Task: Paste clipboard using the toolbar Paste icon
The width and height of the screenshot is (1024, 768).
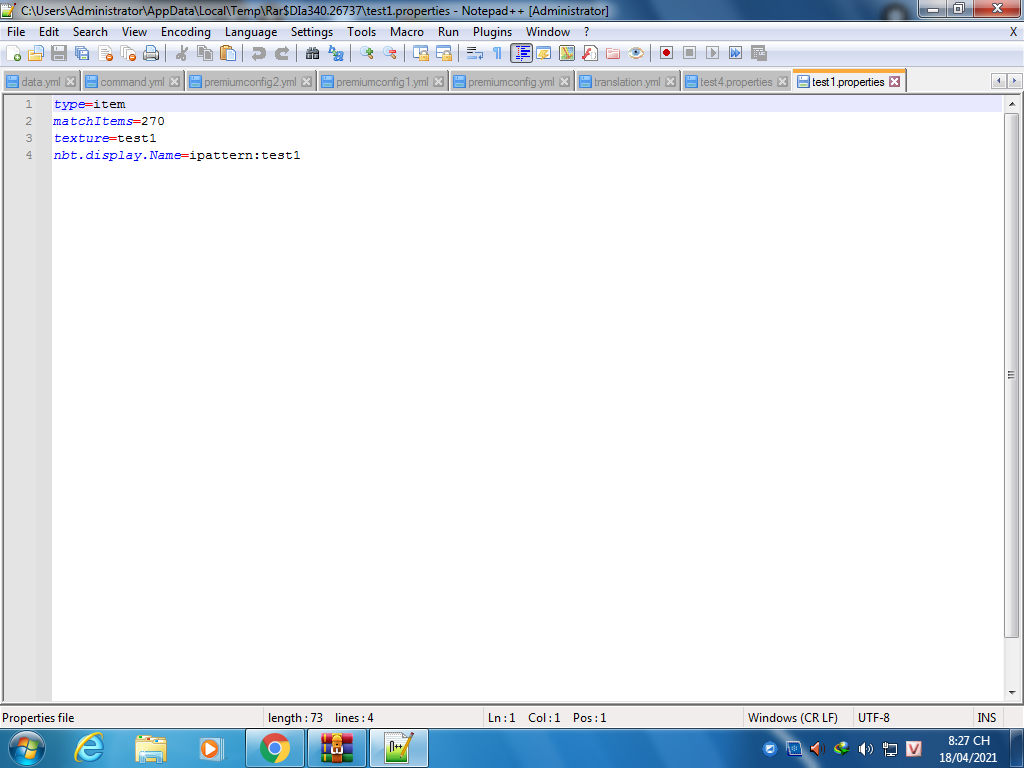Action: click(x=228, y=54)
